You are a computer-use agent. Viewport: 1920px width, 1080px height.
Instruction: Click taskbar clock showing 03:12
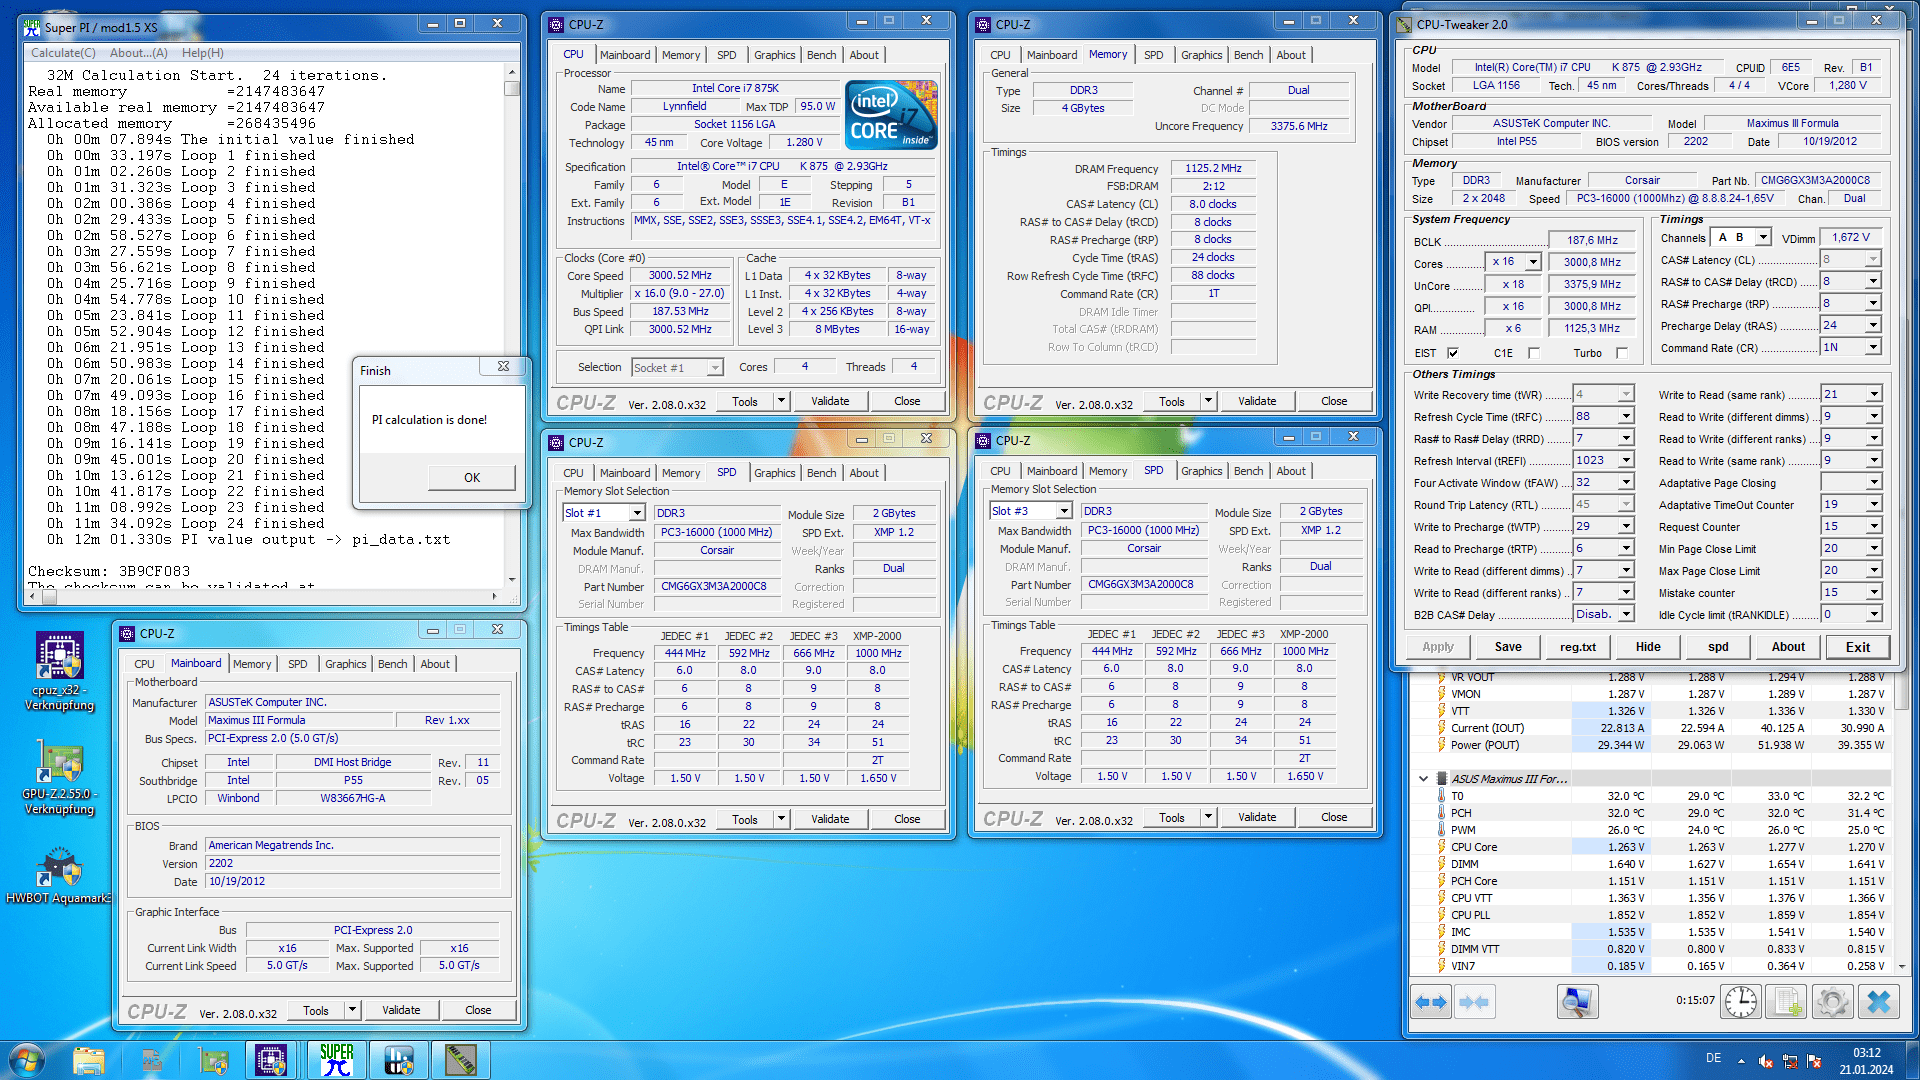[1866, 1061]
